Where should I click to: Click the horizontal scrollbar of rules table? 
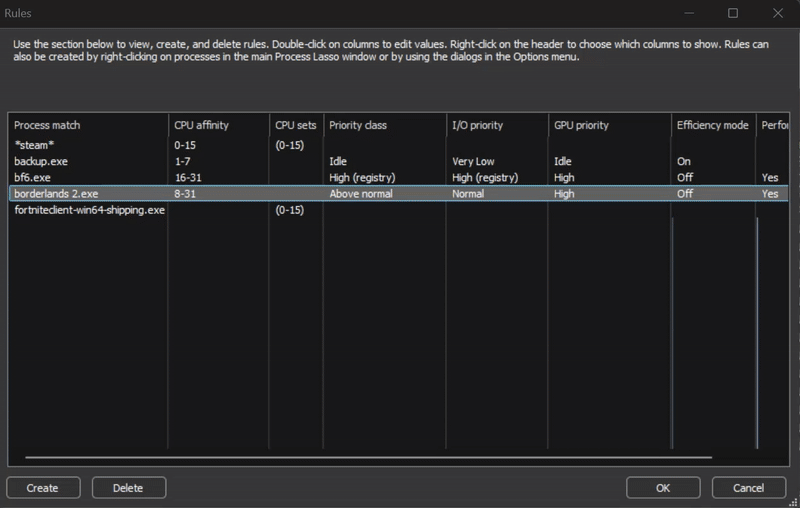click(x=368, y=458)
